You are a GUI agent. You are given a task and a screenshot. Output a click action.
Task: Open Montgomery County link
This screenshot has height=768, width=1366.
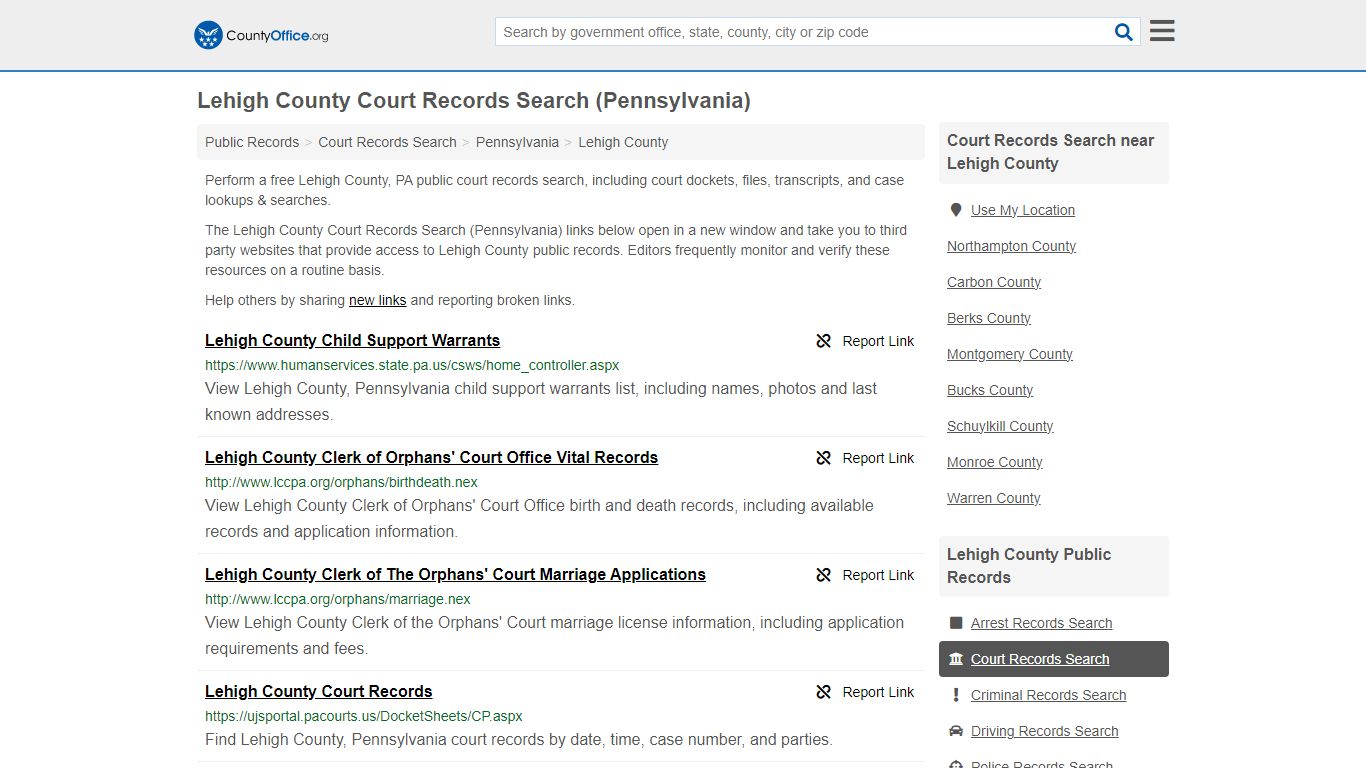1009,354
